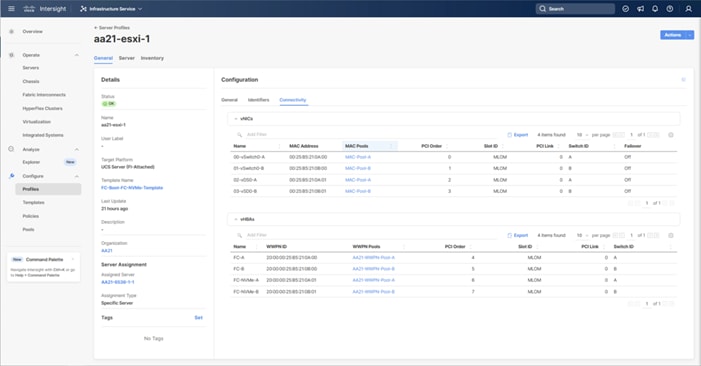701x366 pixels.
Task: Open Pools in the sidebar
Action: tap(29, 230)
